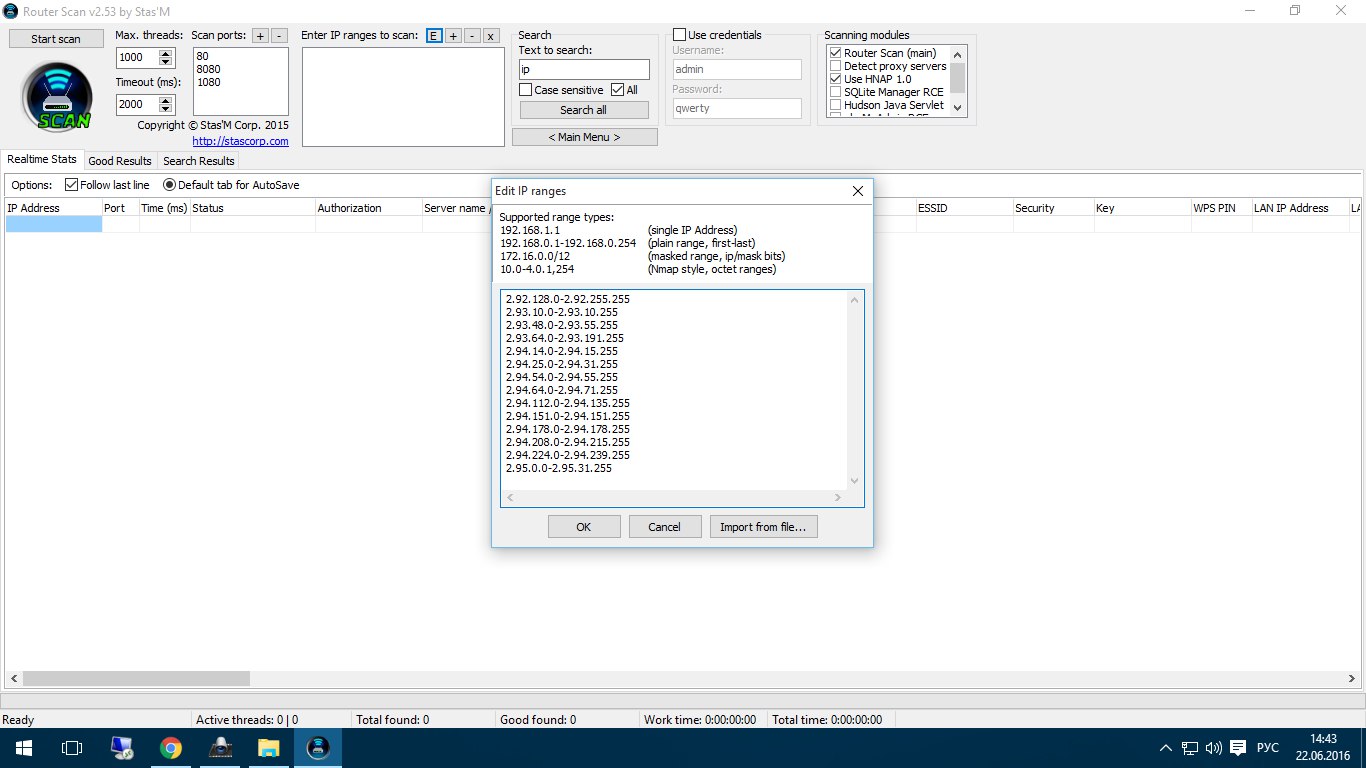Enable Use credentials checkbox
Image resolution: width=1366 pixels, height=768 pixels.
(679, 35)
